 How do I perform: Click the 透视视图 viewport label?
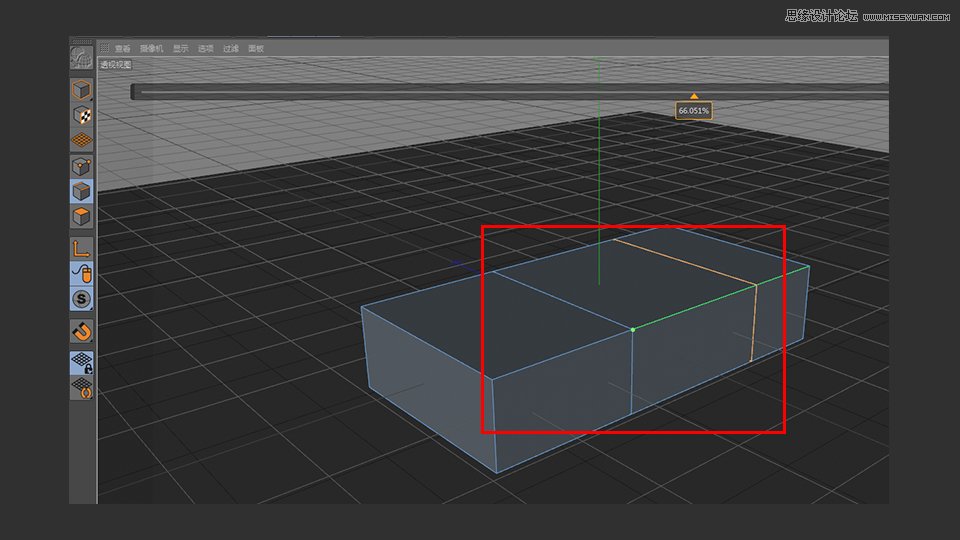point(116,64)
